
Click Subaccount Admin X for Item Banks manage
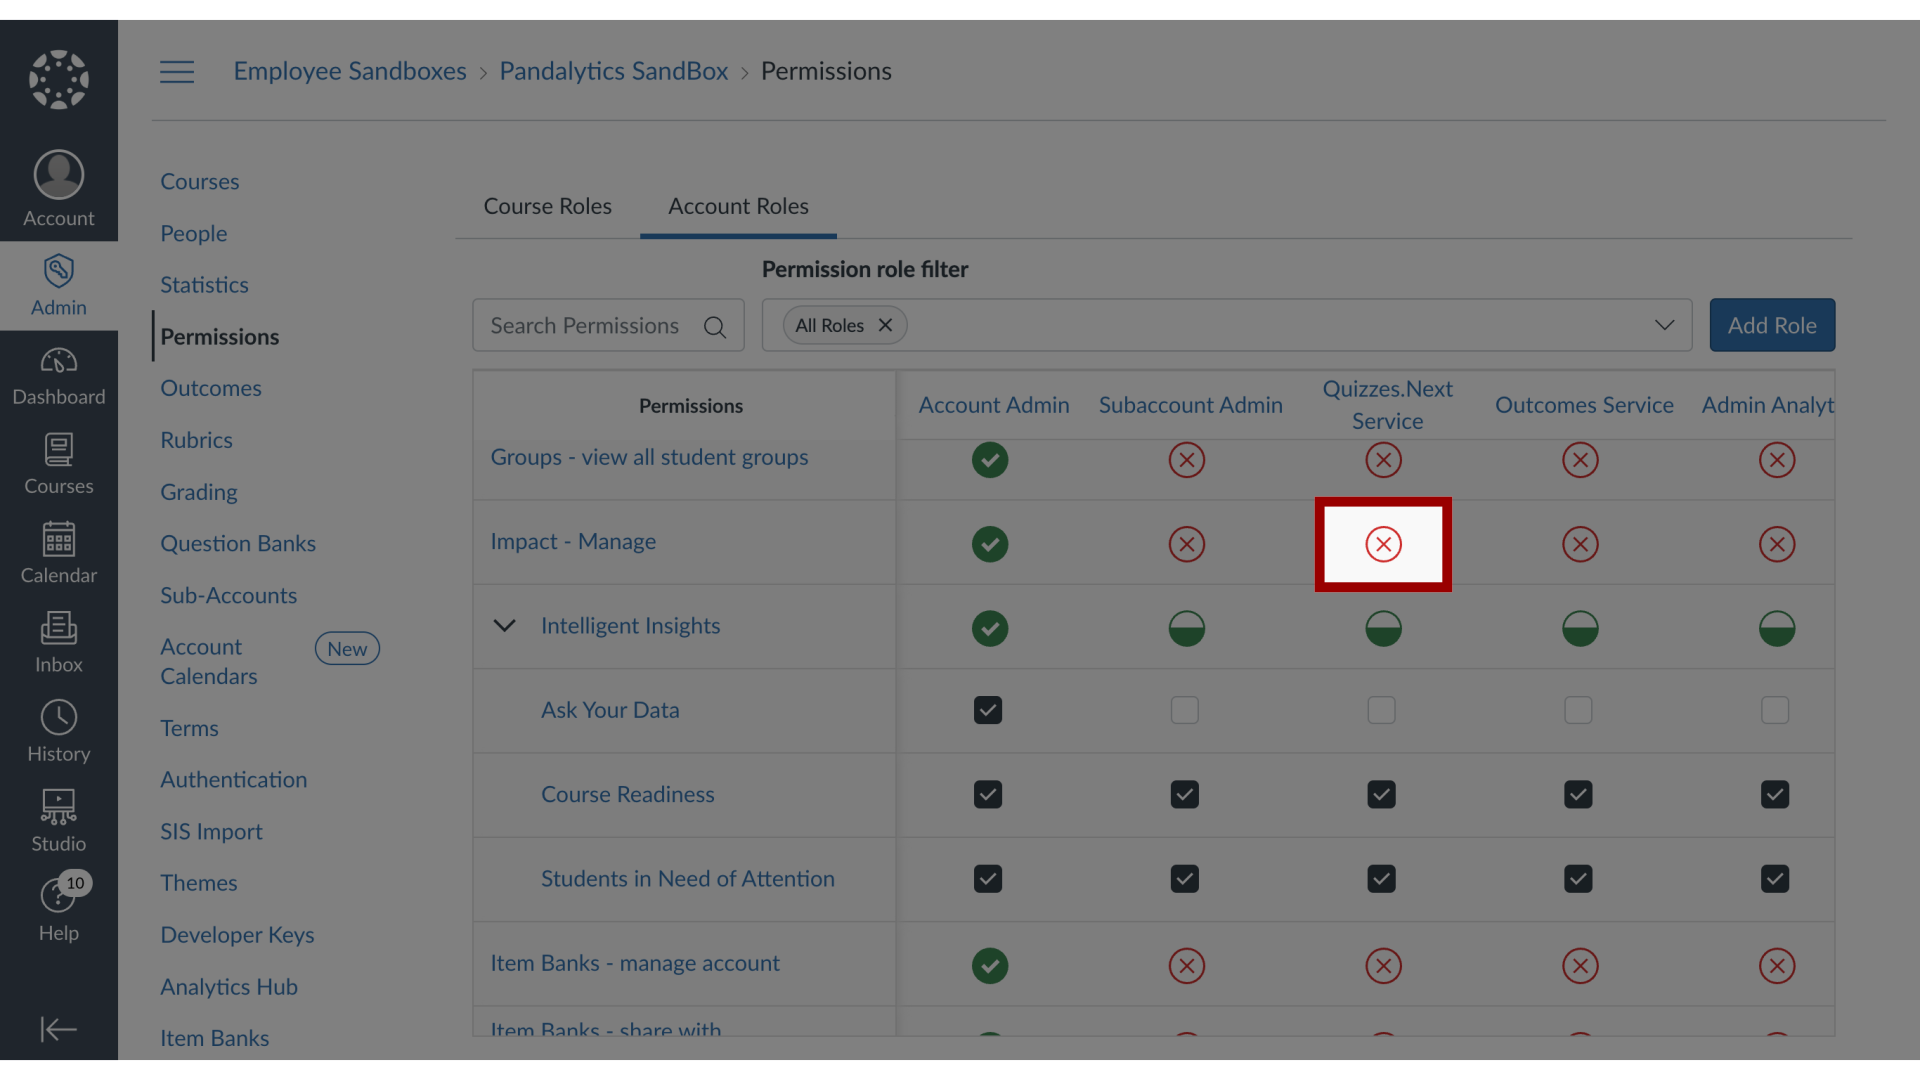coord(1187,966)
